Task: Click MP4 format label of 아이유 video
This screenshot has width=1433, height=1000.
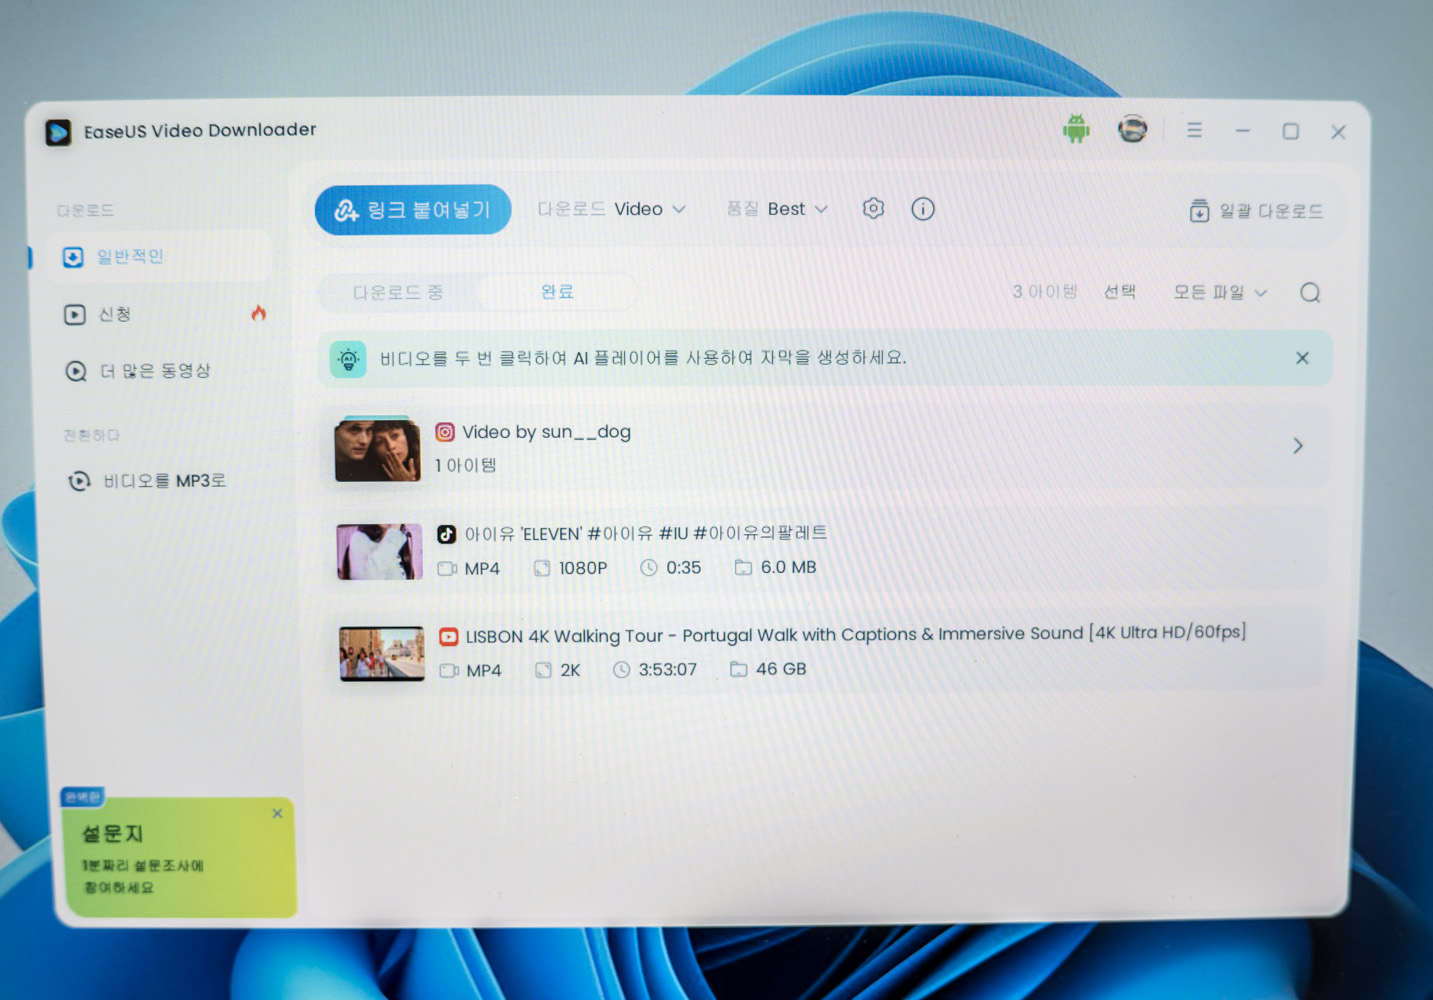Action: pyautogui.click(x=482, y=568)
